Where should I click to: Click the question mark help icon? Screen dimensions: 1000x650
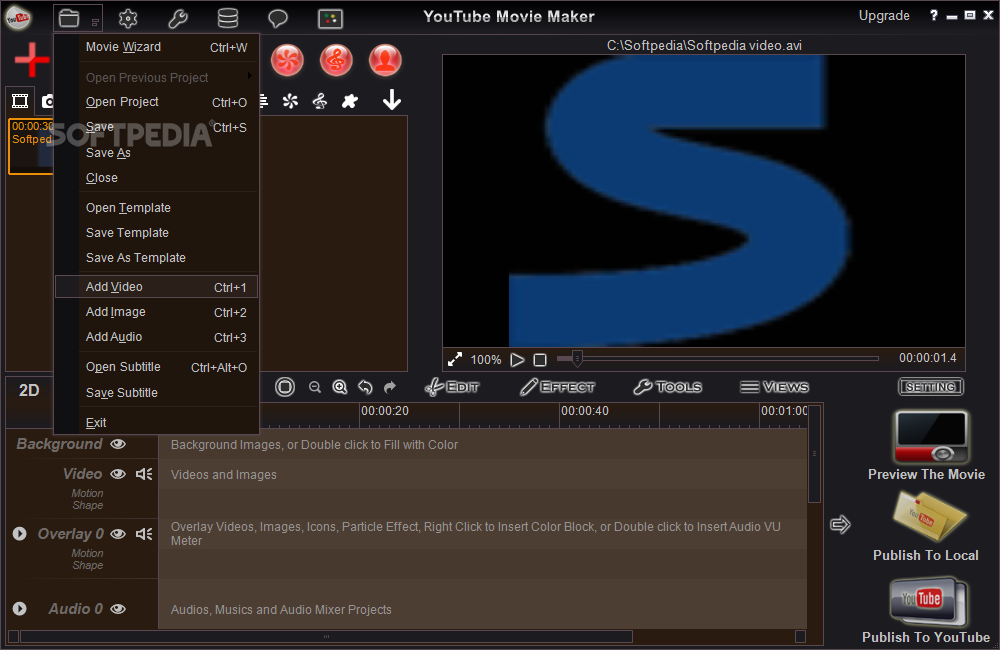pyautogui.click(x=934, y=15)
